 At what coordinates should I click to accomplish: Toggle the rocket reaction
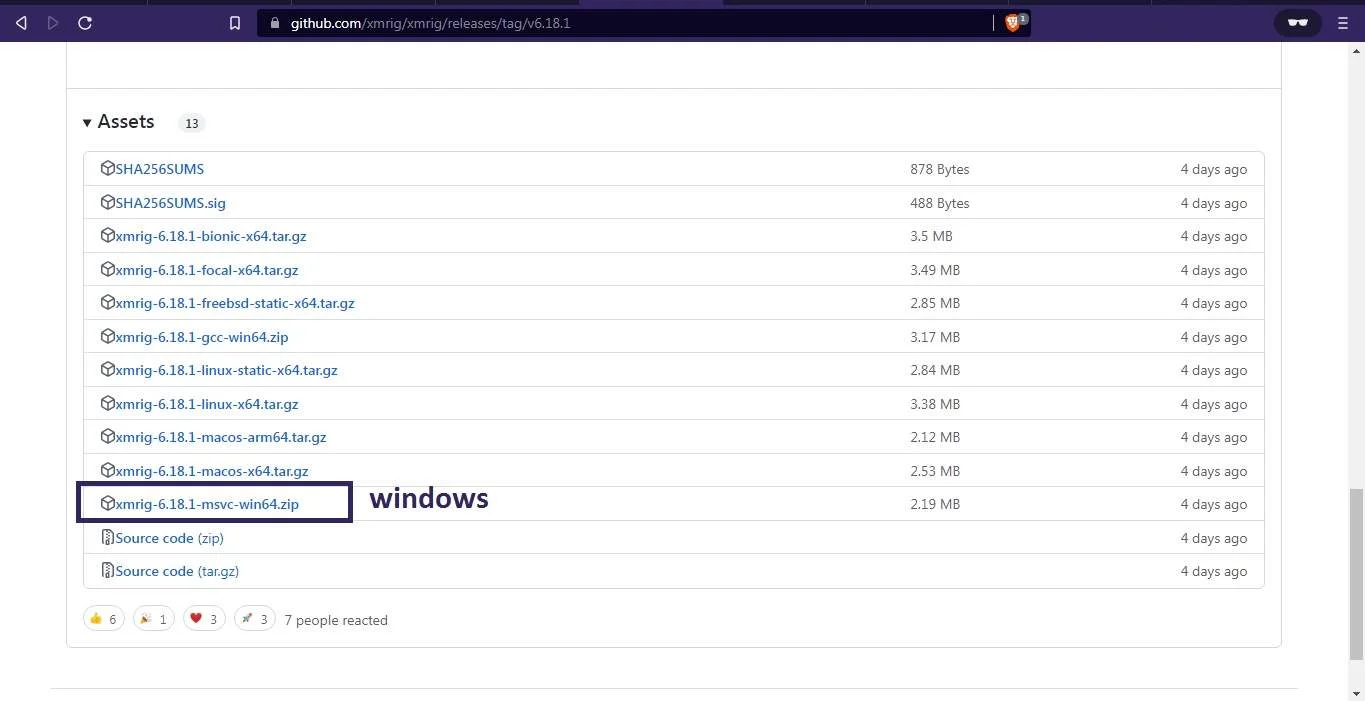click(x=255, y=619)
